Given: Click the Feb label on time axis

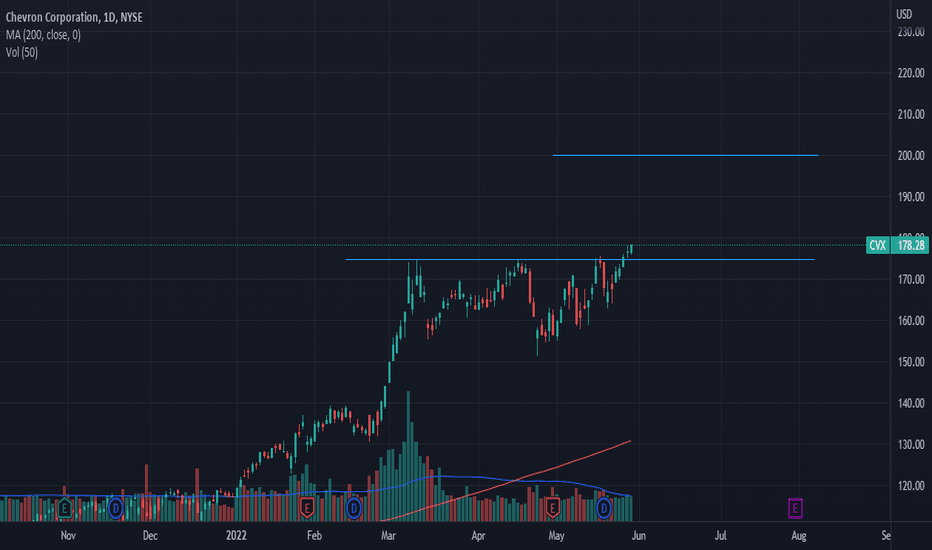Looking at the screenshot, I should 314,536.
